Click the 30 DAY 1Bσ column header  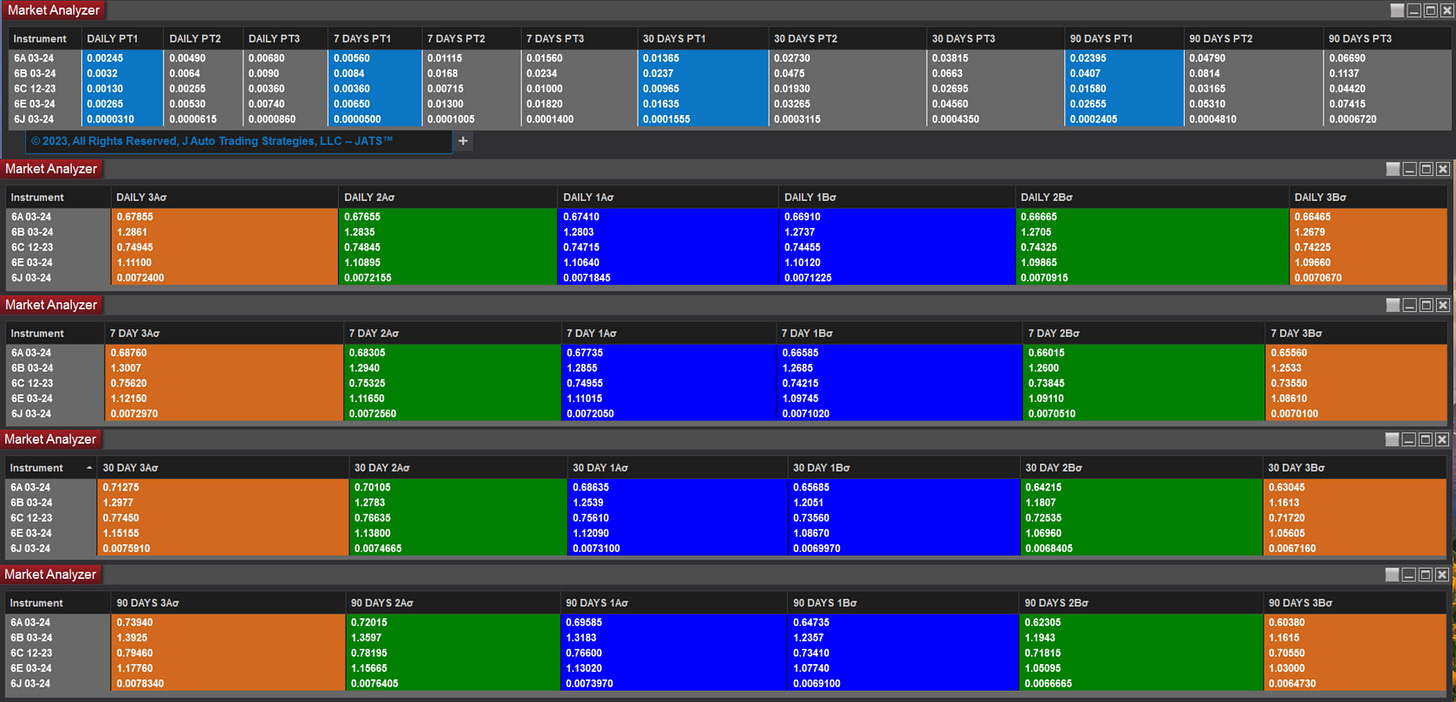point(903,468)
